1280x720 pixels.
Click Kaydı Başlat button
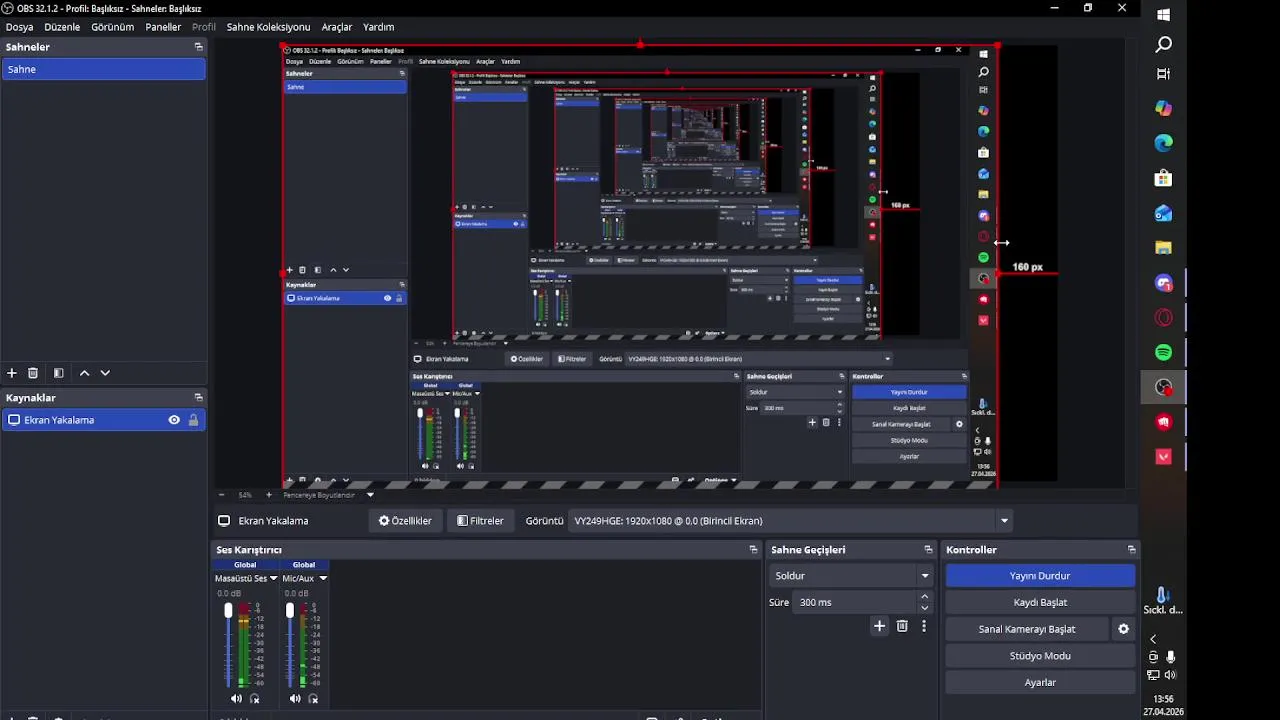pos(1040,602)
